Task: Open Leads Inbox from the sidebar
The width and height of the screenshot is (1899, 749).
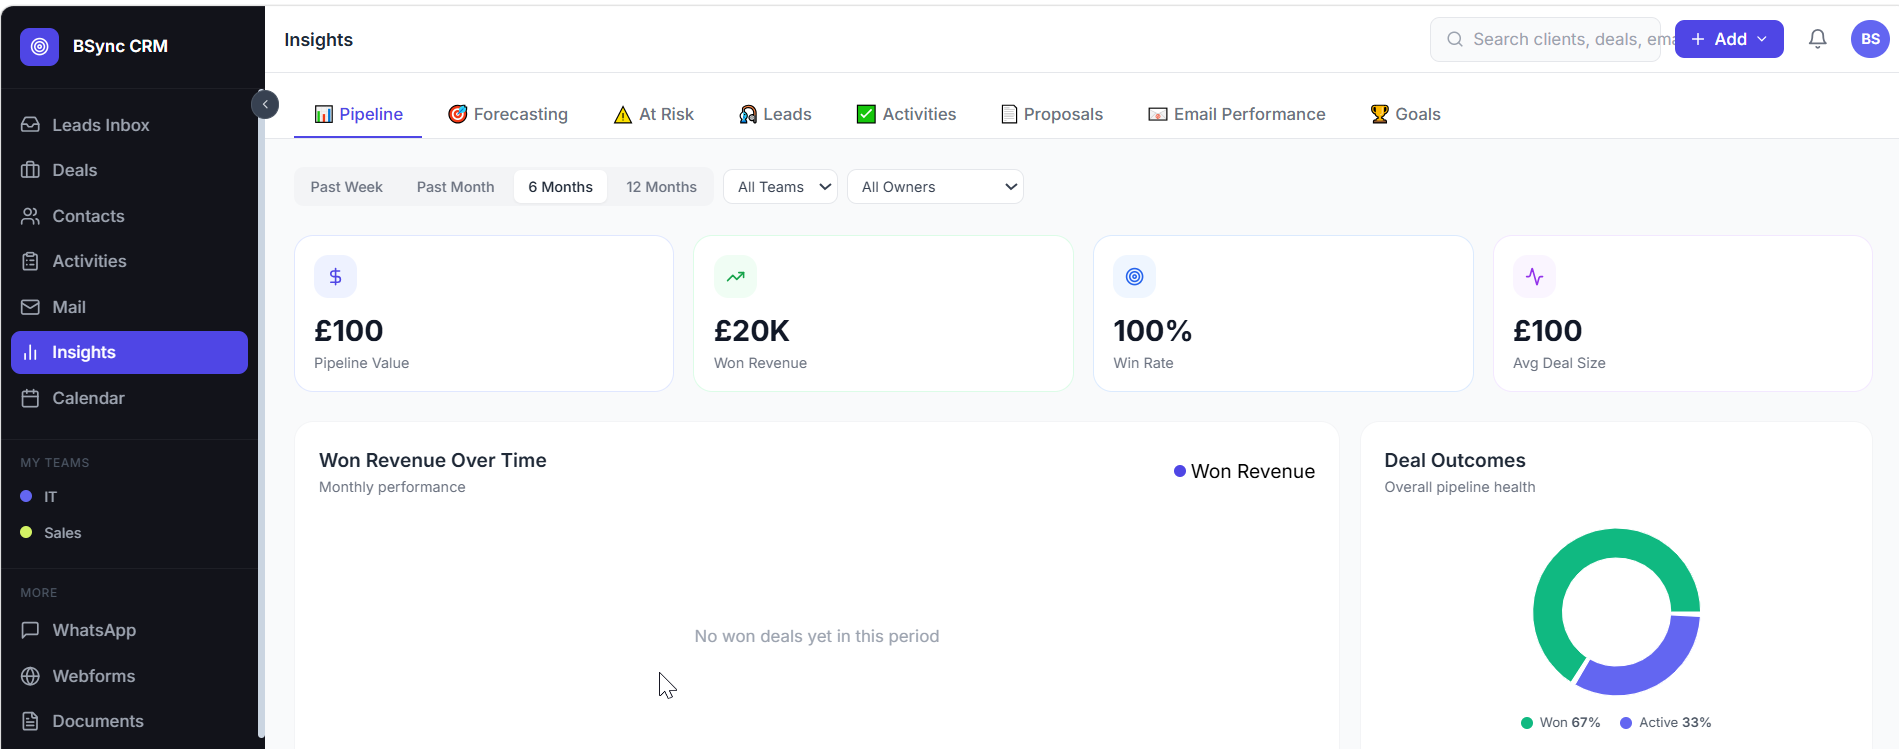Action: 129,125
